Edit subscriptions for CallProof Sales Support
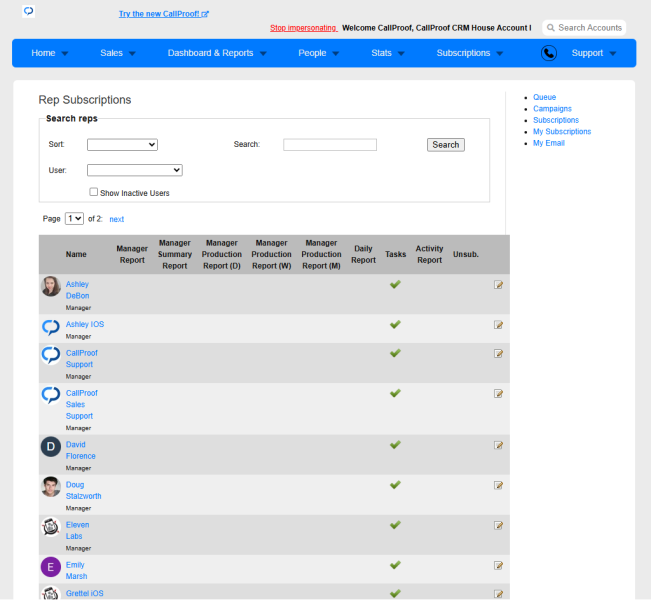This screenshot has height=600, width=651. [498, 394]
